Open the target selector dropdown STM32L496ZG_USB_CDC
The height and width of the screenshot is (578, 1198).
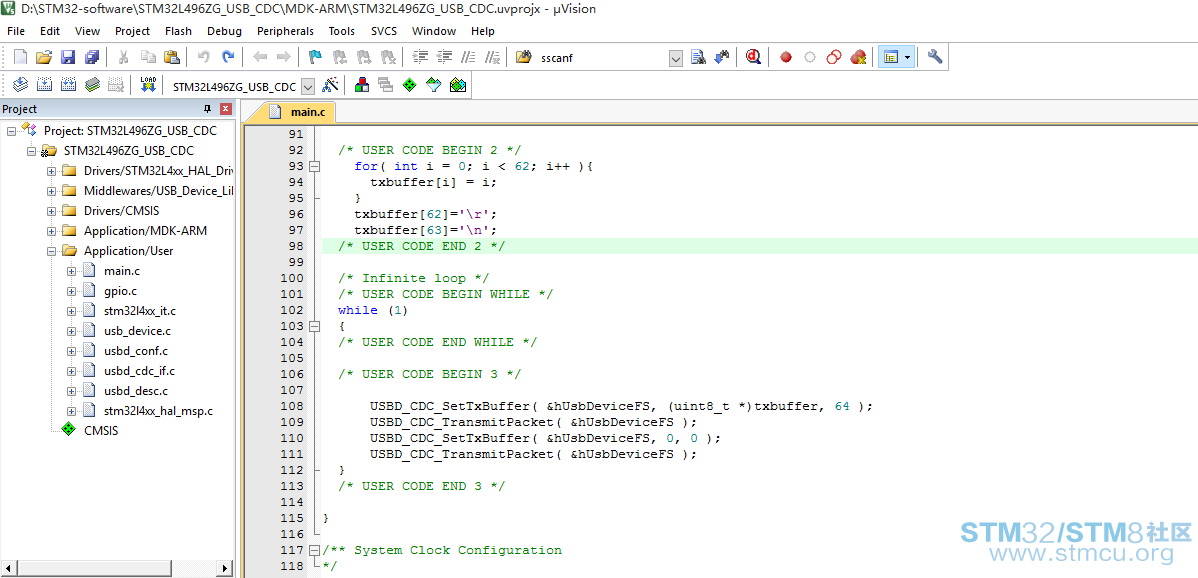click(x=309, y=86)
